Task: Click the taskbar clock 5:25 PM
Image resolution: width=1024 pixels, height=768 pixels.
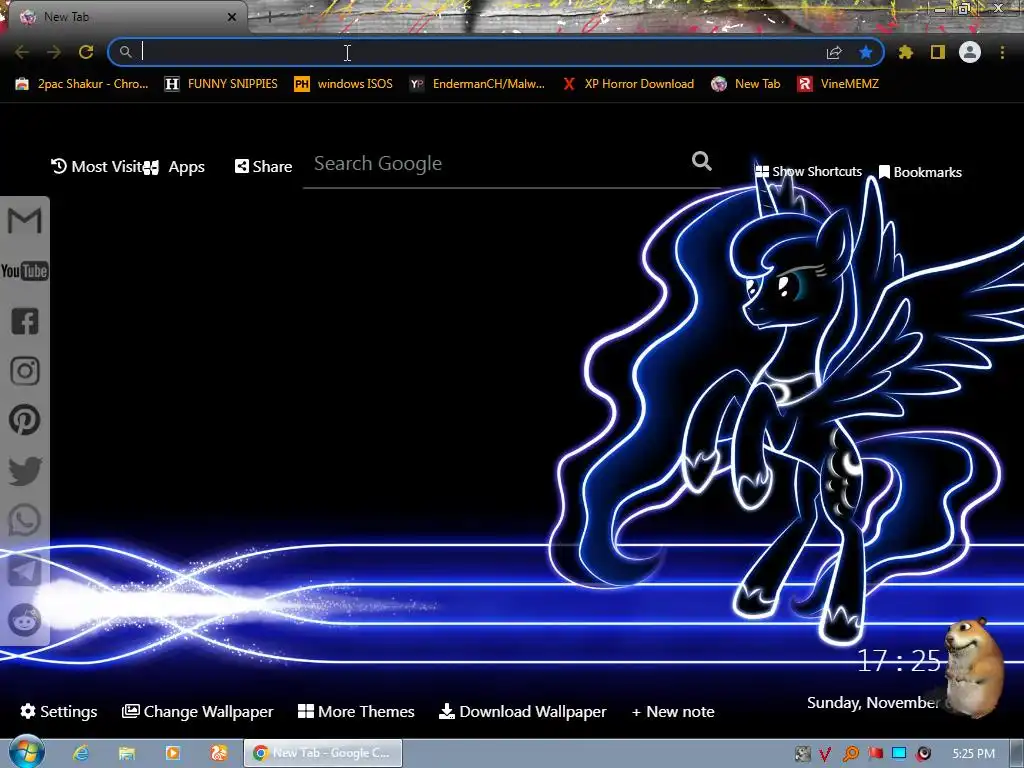Action: 973,754
